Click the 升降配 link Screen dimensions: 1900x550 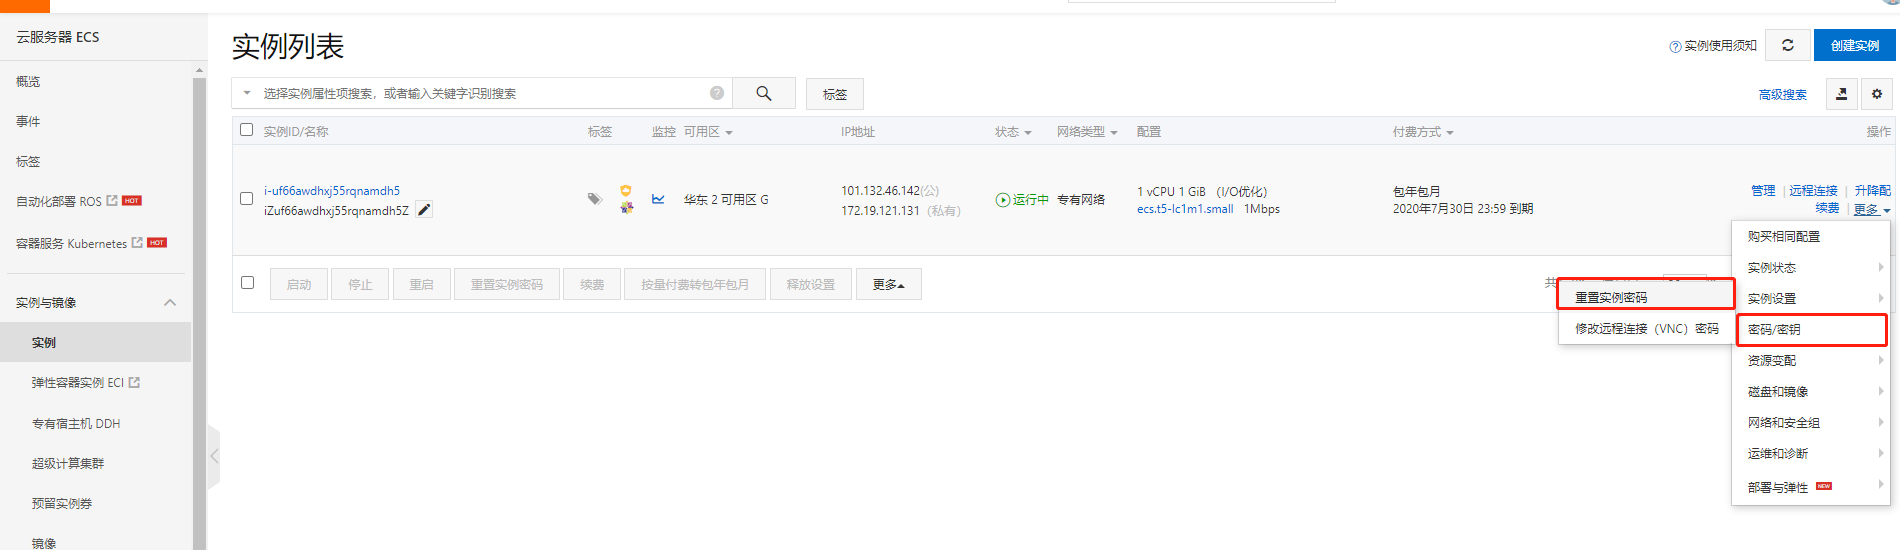click(x=1872, y=191)
